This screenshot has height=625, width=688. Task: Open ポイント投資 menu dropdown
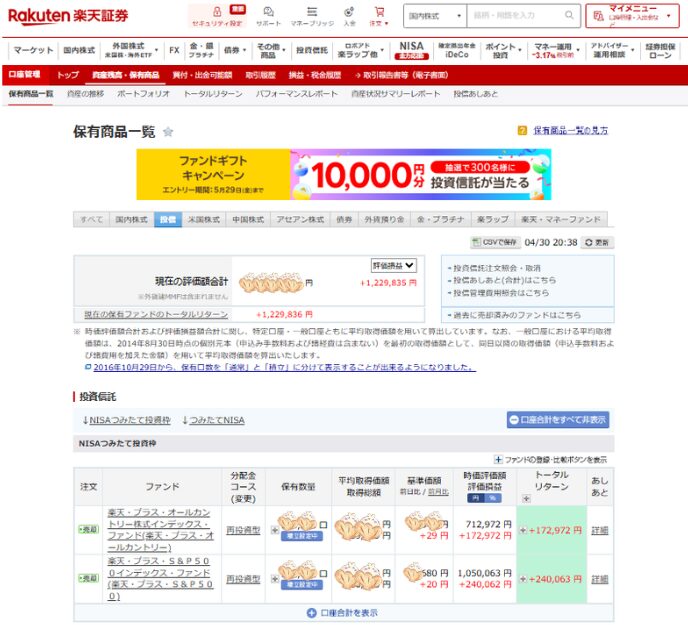pyautogui.click(x=503, y=50)
